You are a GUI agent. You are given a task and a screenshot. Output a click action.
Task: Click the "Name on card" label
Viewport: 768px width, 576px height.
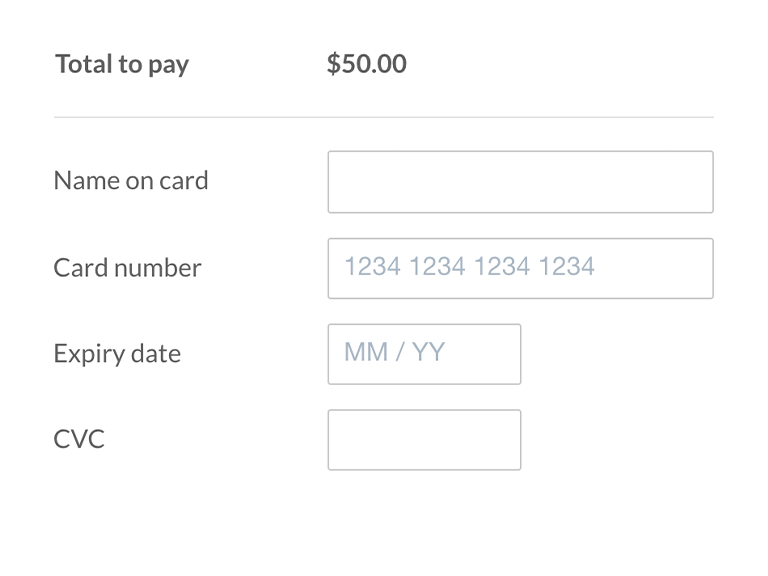(x=131, y=181)
